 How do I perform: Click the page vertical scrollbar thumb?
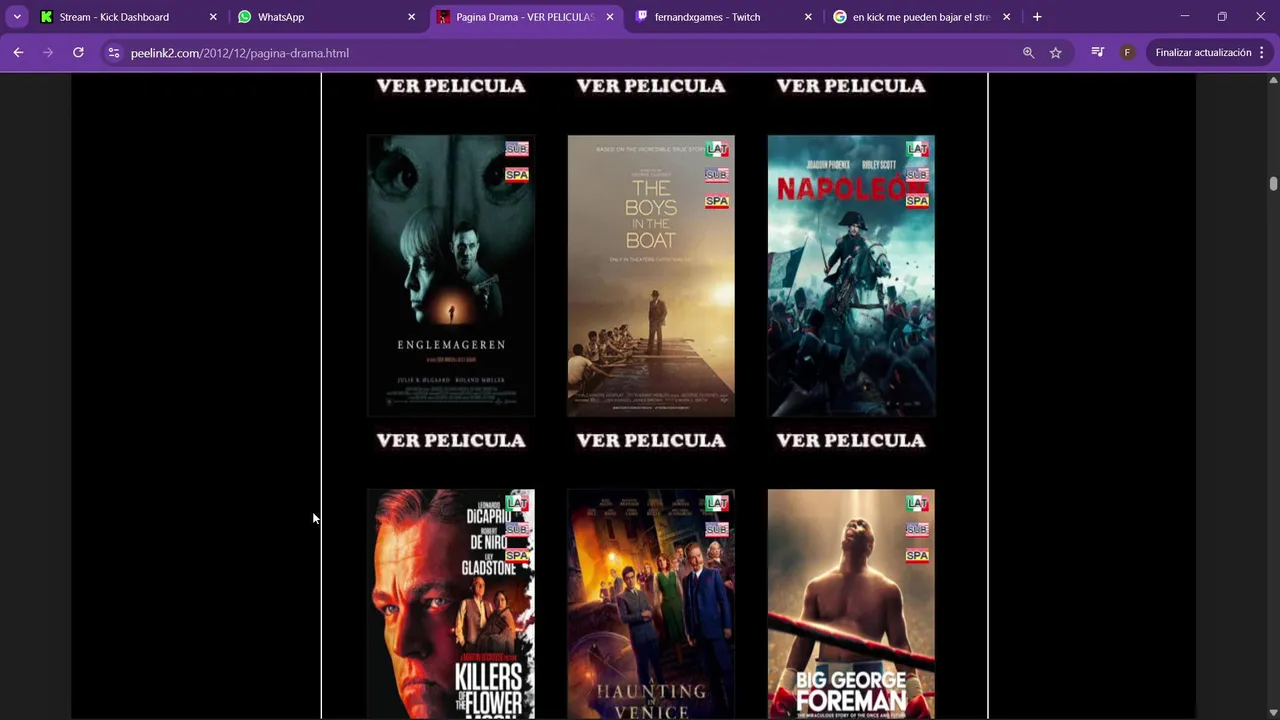[x=1273, y=183]
